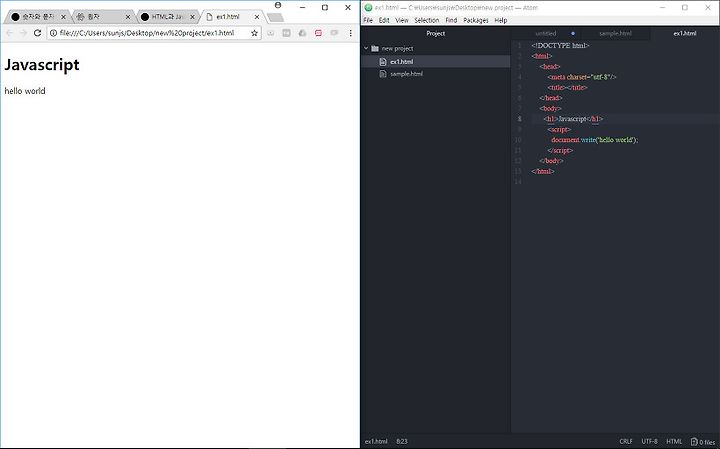
Task: Switch to the HTML과 Ja... Chrome tab
Action: (168, 17)
